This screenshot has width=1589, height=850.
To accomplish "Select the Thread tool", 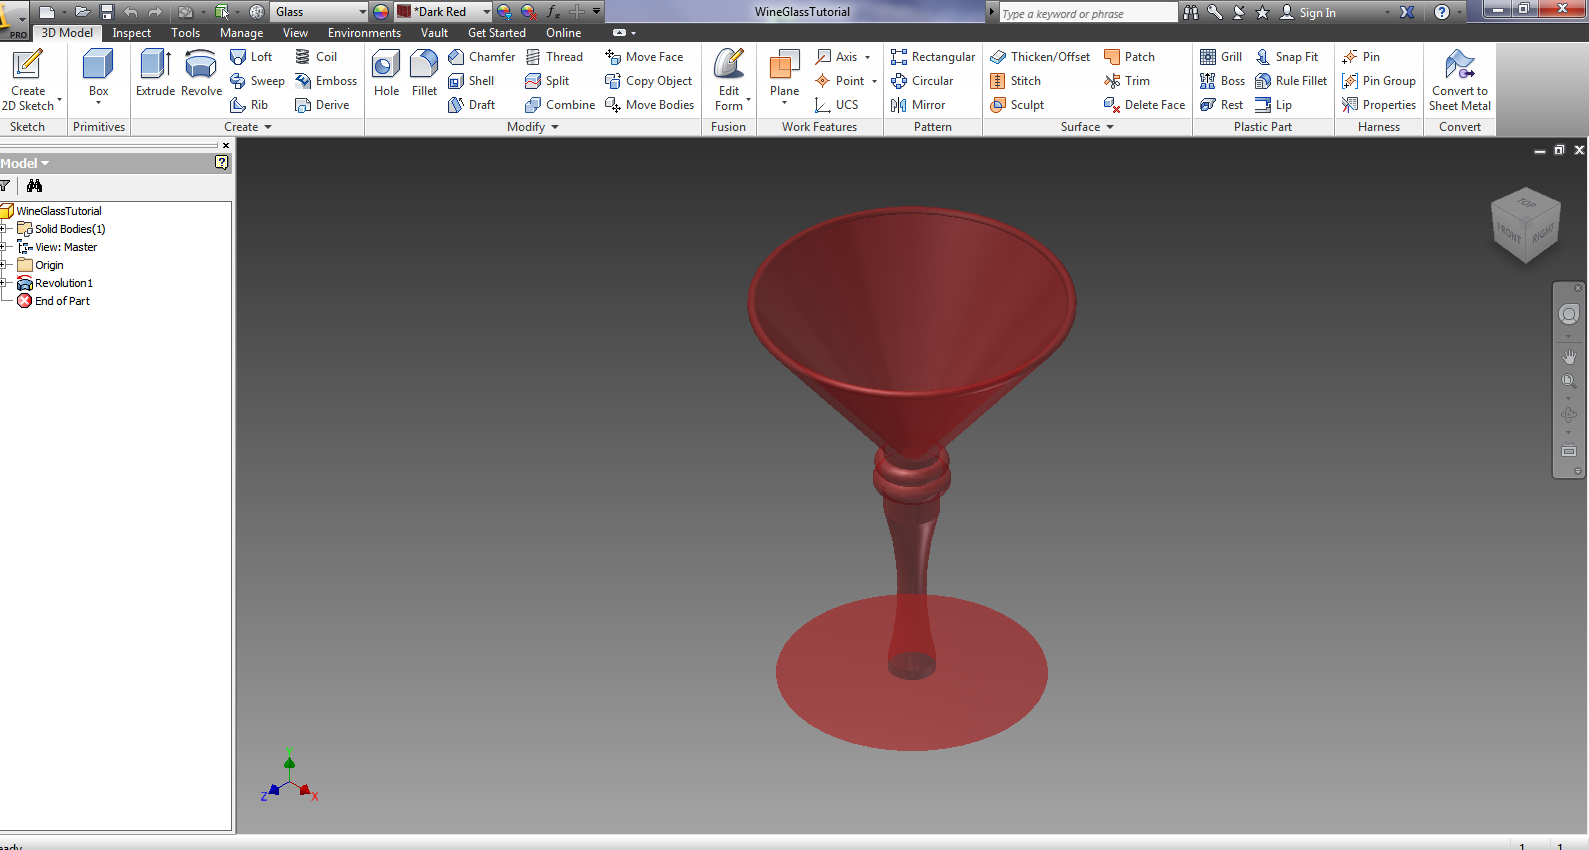I will click(x=554, y=57).
